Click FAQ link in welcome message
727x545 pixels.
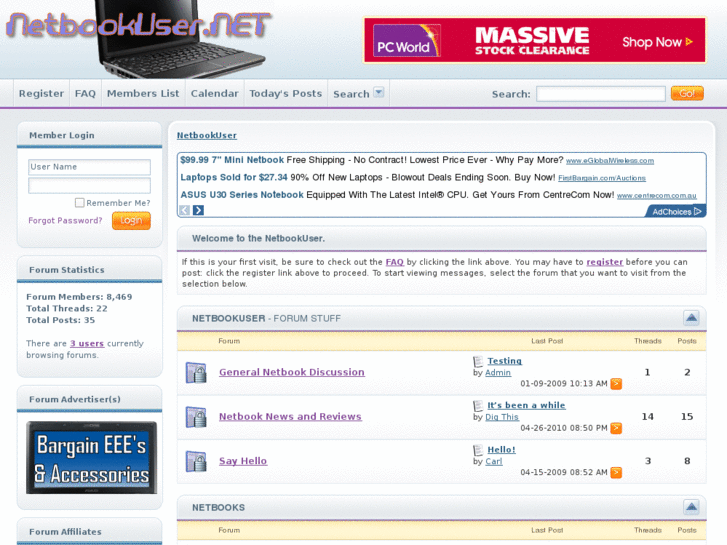pos(395,262)
